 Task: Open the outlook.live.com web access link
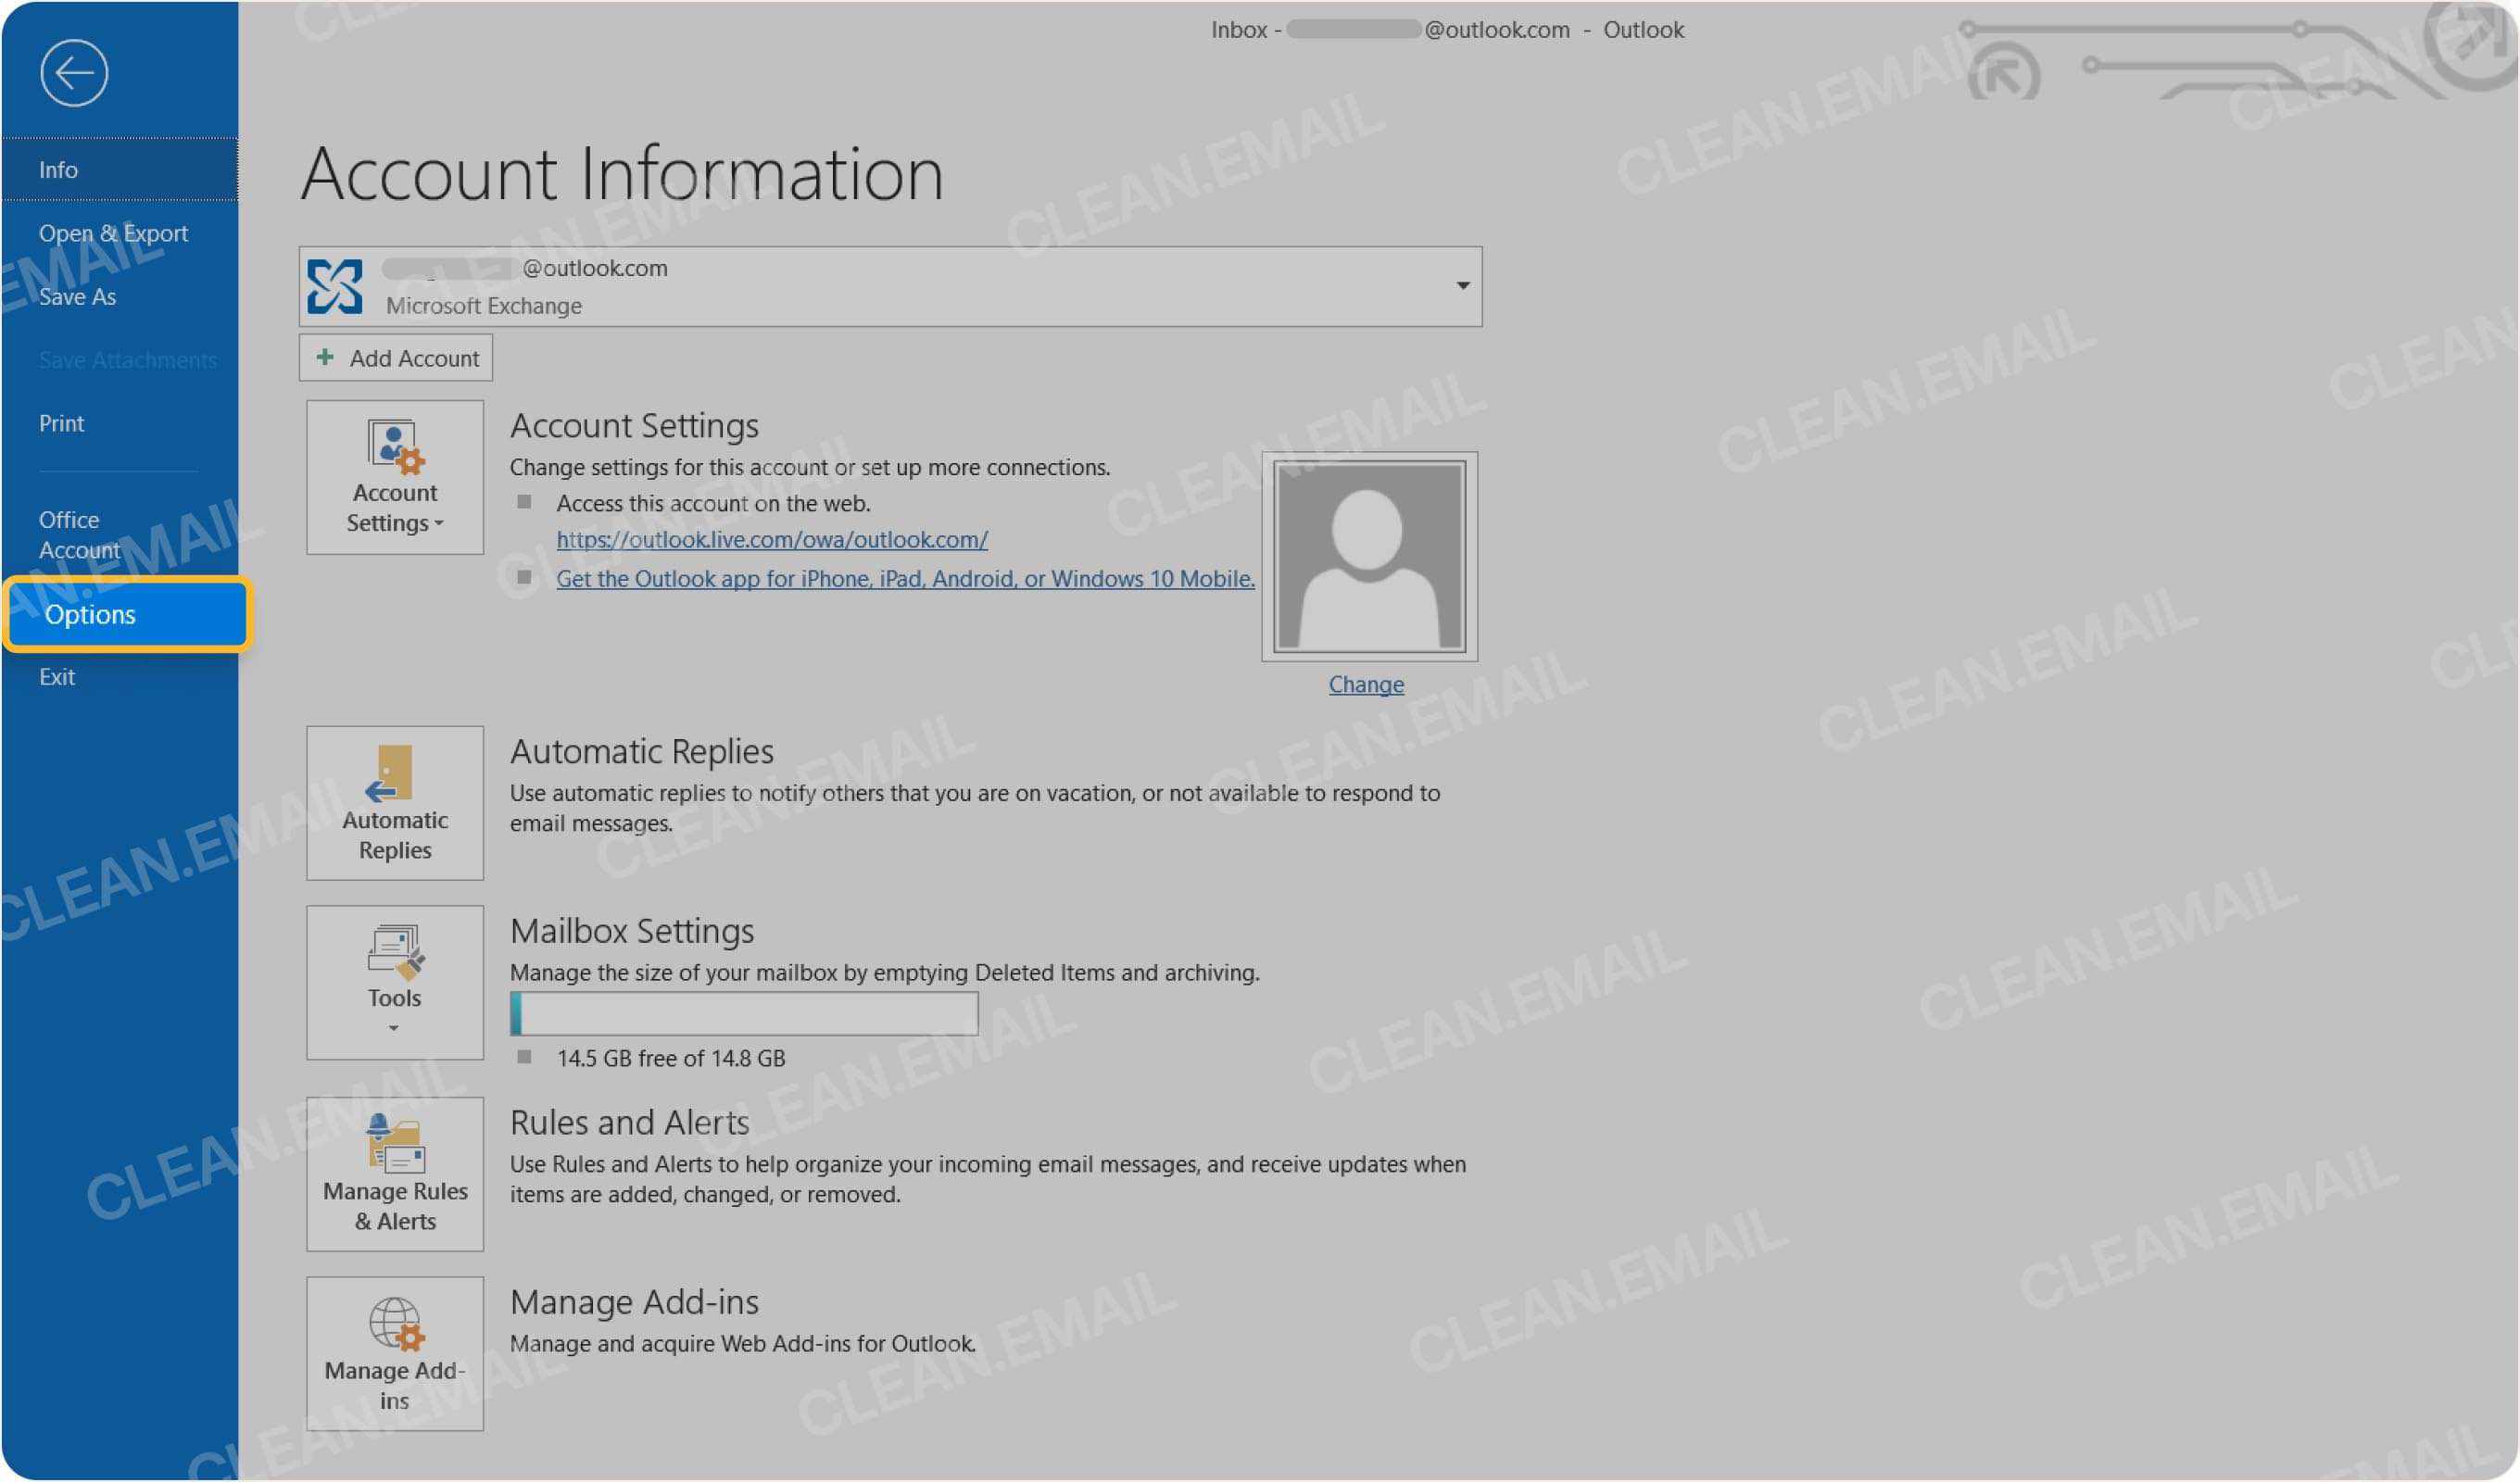[x=771, y=540]
